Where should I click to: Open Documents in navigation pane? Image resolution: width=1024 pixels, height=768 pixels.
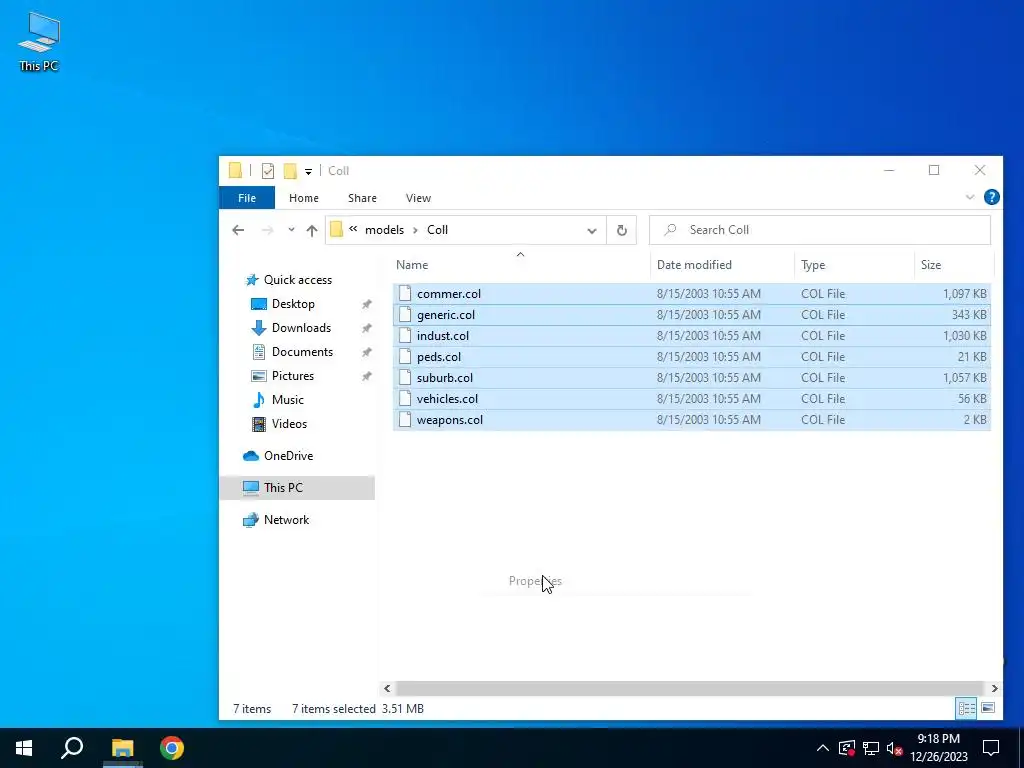[302, 352]
